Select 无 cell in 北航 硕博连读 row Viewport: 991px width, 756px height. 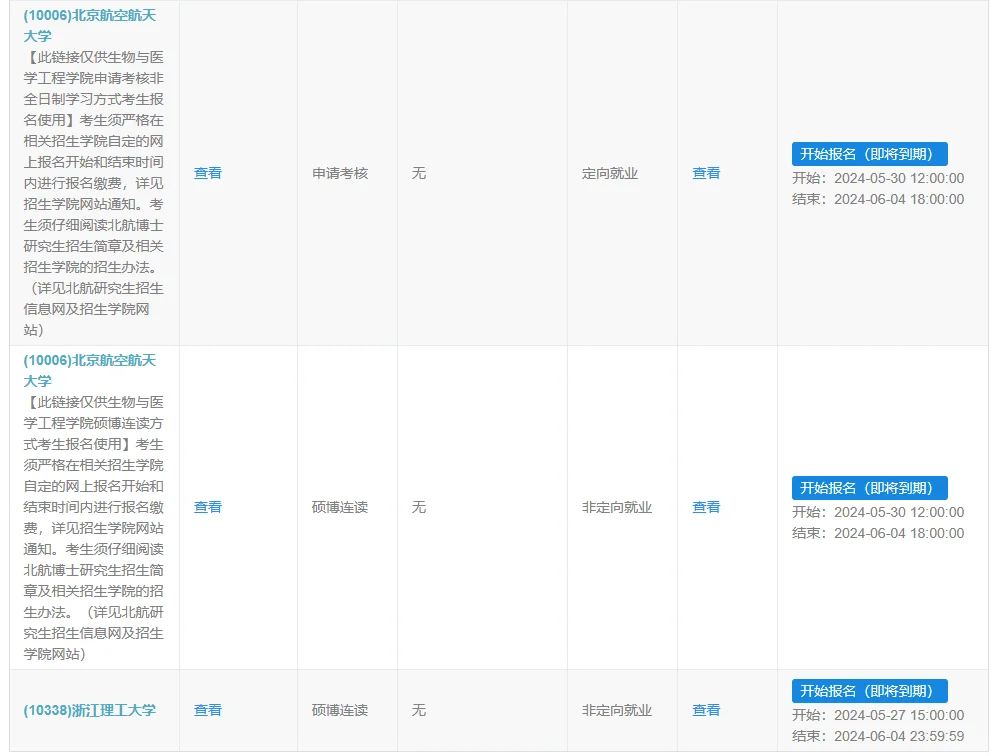coord(419,507)
